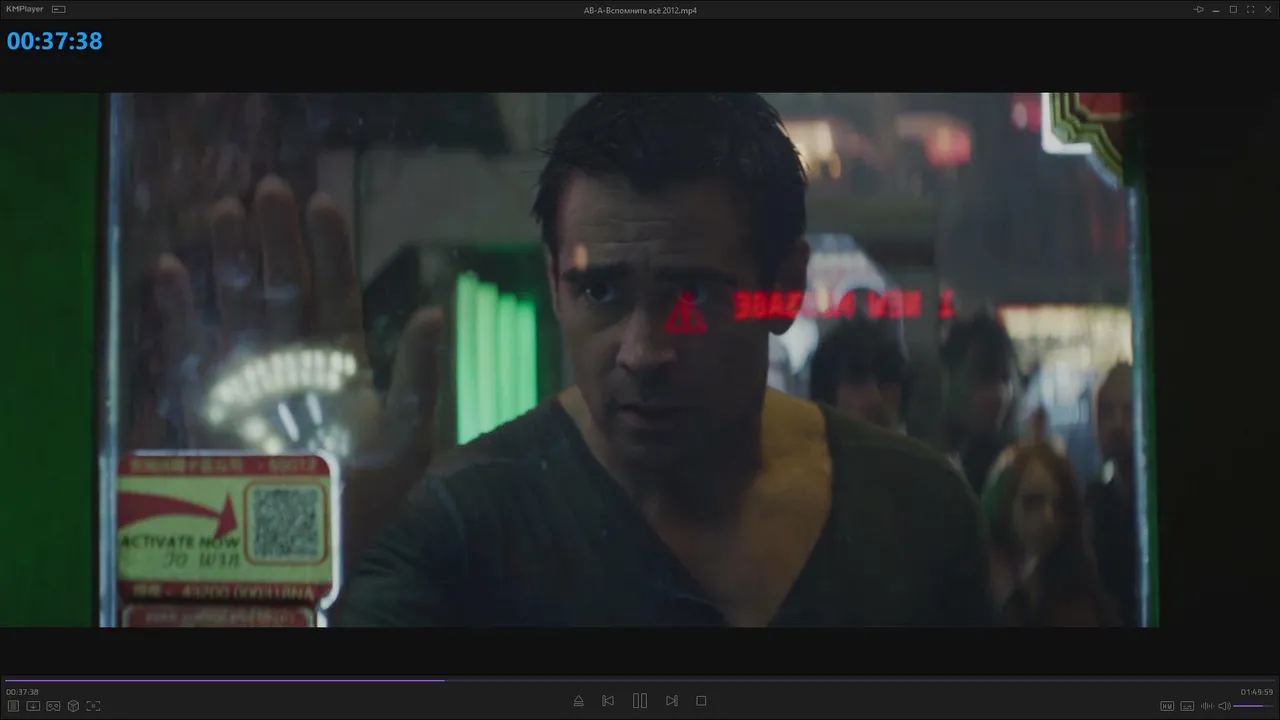Screen dimensions: 1280x720
Task: Click the total duration 01:49:59 label
Action: [x=1257, y=692]
